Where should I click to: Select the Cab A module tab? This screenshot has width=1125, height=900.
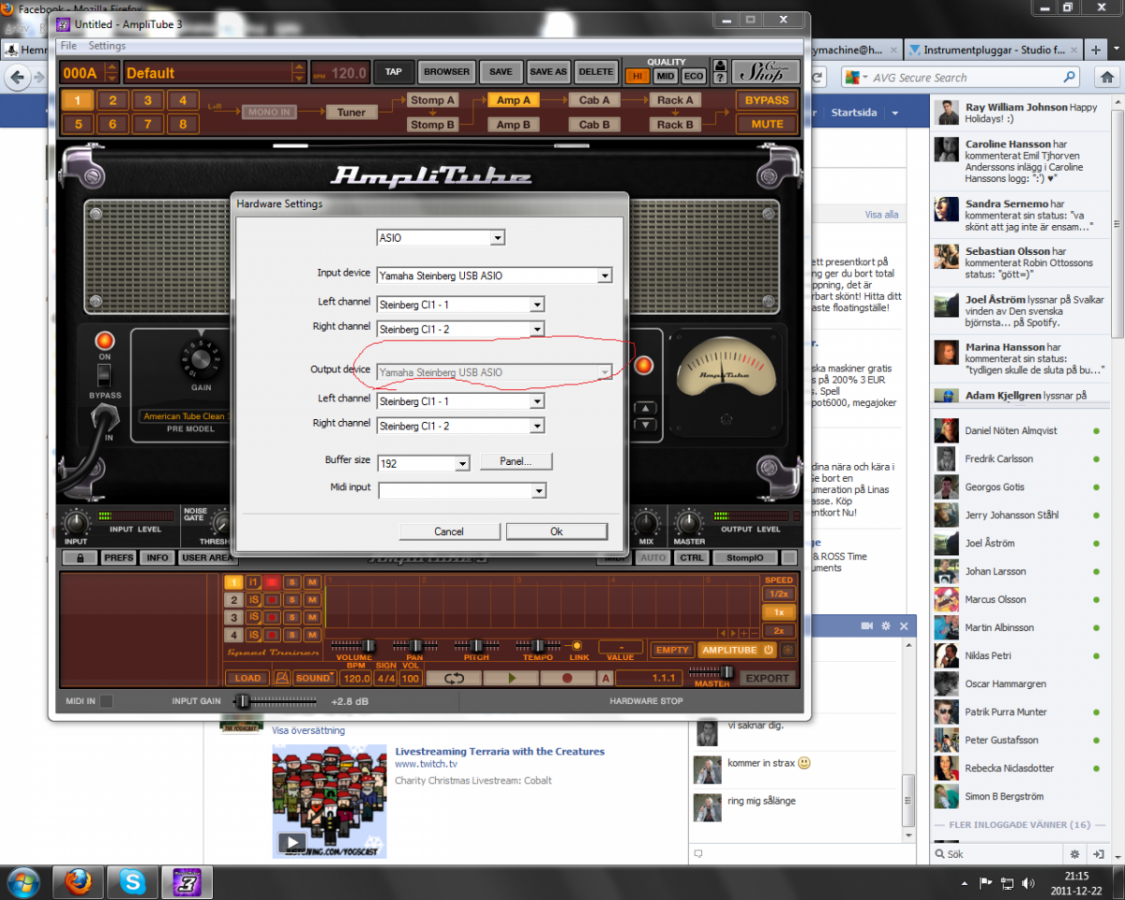tap(594, 100)
